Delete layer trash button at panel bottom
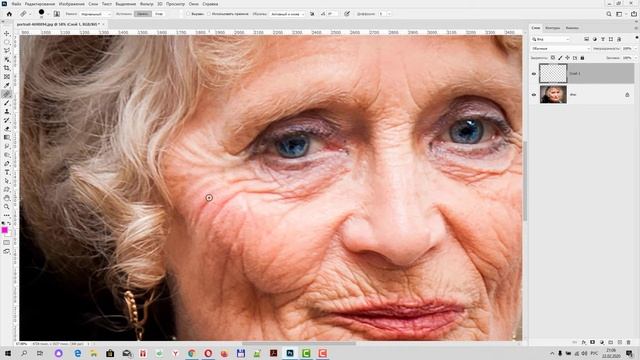This screenshot has width=640, height=360. click(629, 342)
